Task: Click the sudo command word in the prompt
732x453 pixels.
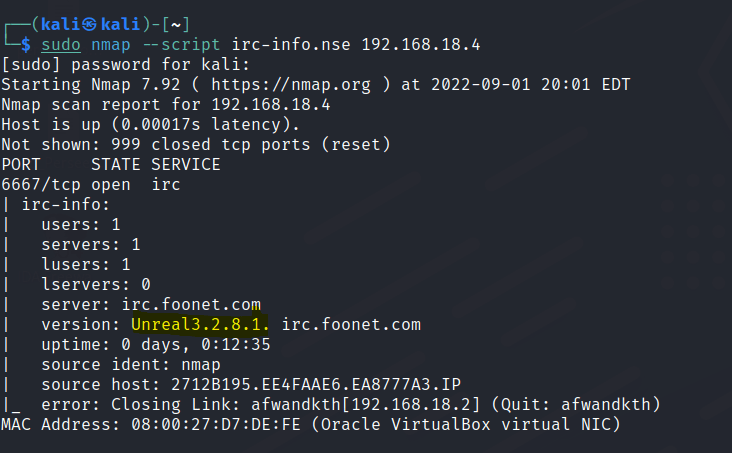Action: 60,45
